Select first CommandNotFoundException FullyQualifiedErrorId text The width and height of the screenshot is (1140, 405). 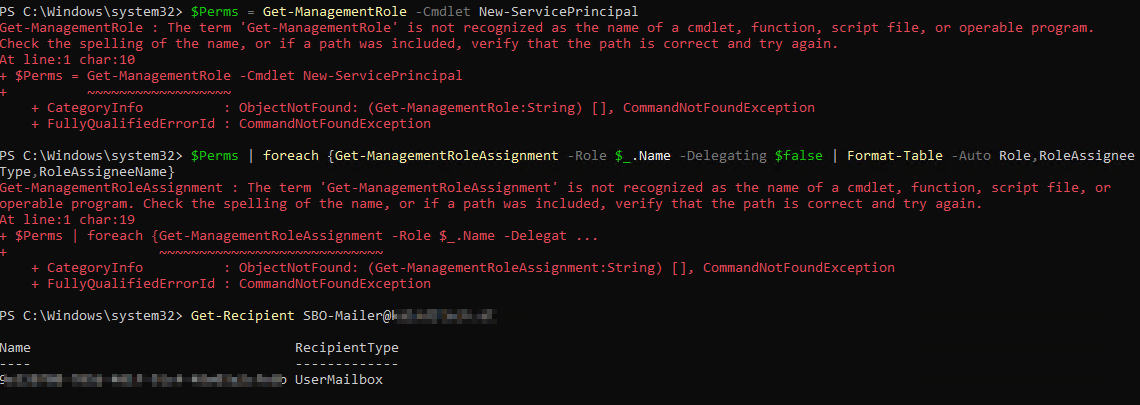coord(334,124)
